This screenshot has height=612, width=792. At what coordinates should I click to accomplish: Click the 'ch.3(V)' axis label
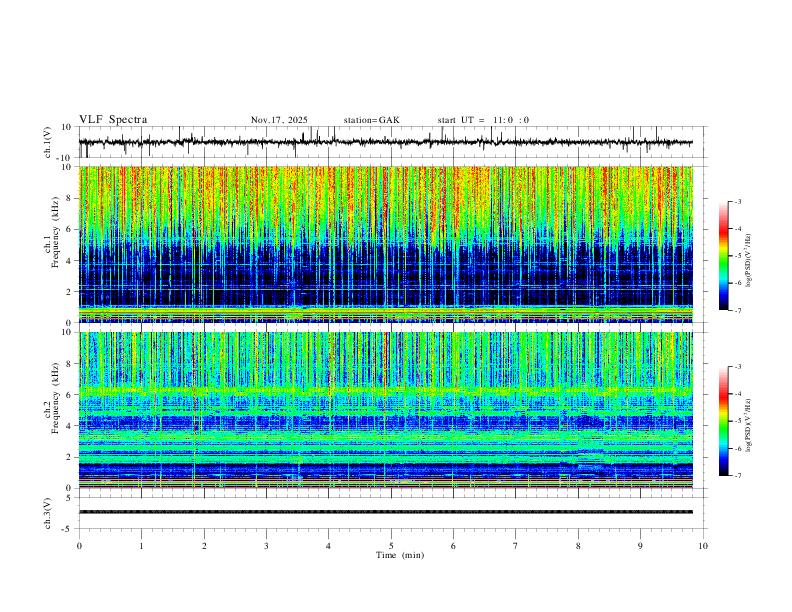(x=48, y=513)
